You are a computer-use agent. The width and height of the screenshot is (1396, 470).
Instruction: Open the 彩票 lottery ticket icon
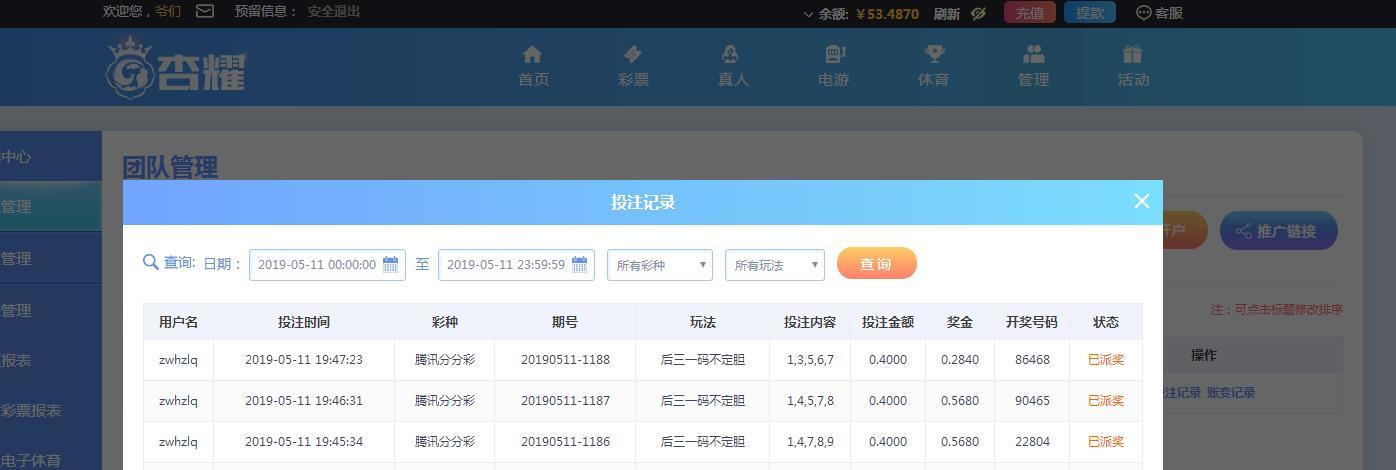[633, 54]
